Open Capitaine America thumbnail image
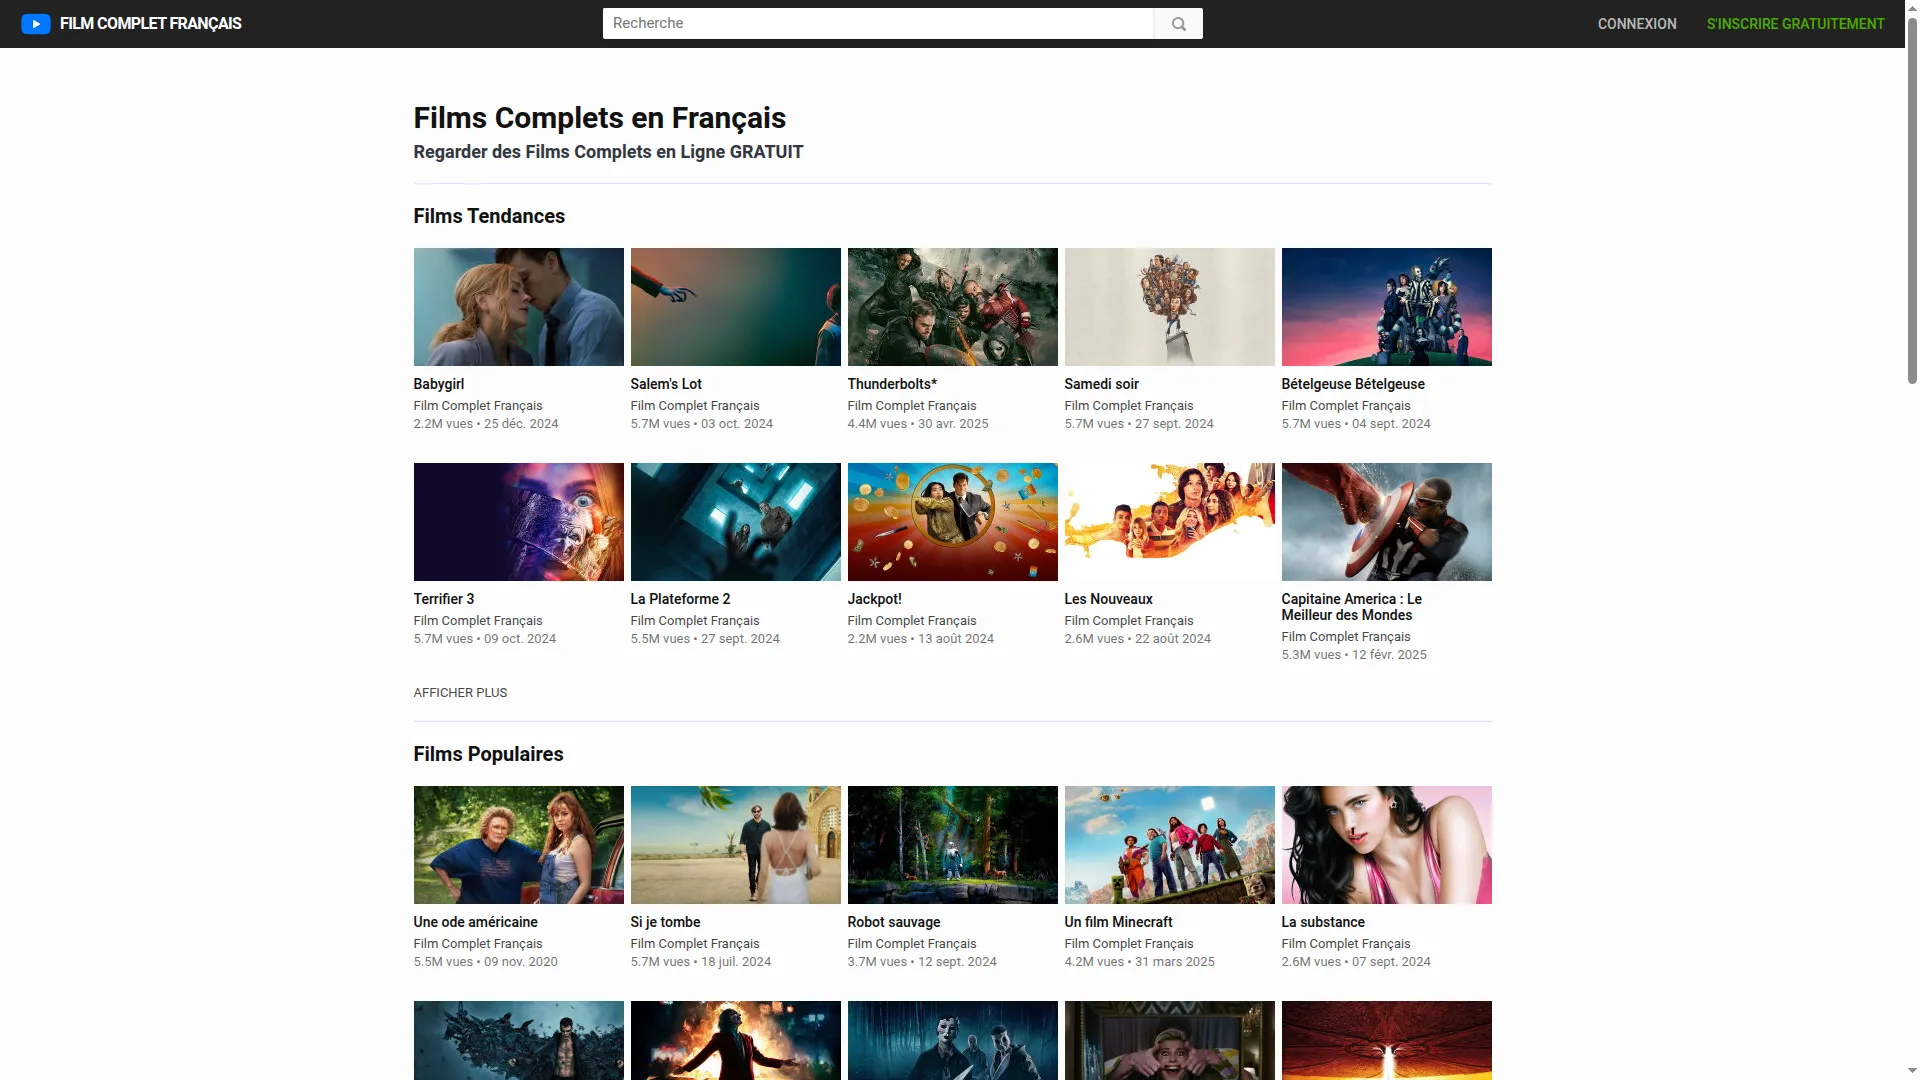Viewport: 1920px width, 1080px height. (1386, 522)
